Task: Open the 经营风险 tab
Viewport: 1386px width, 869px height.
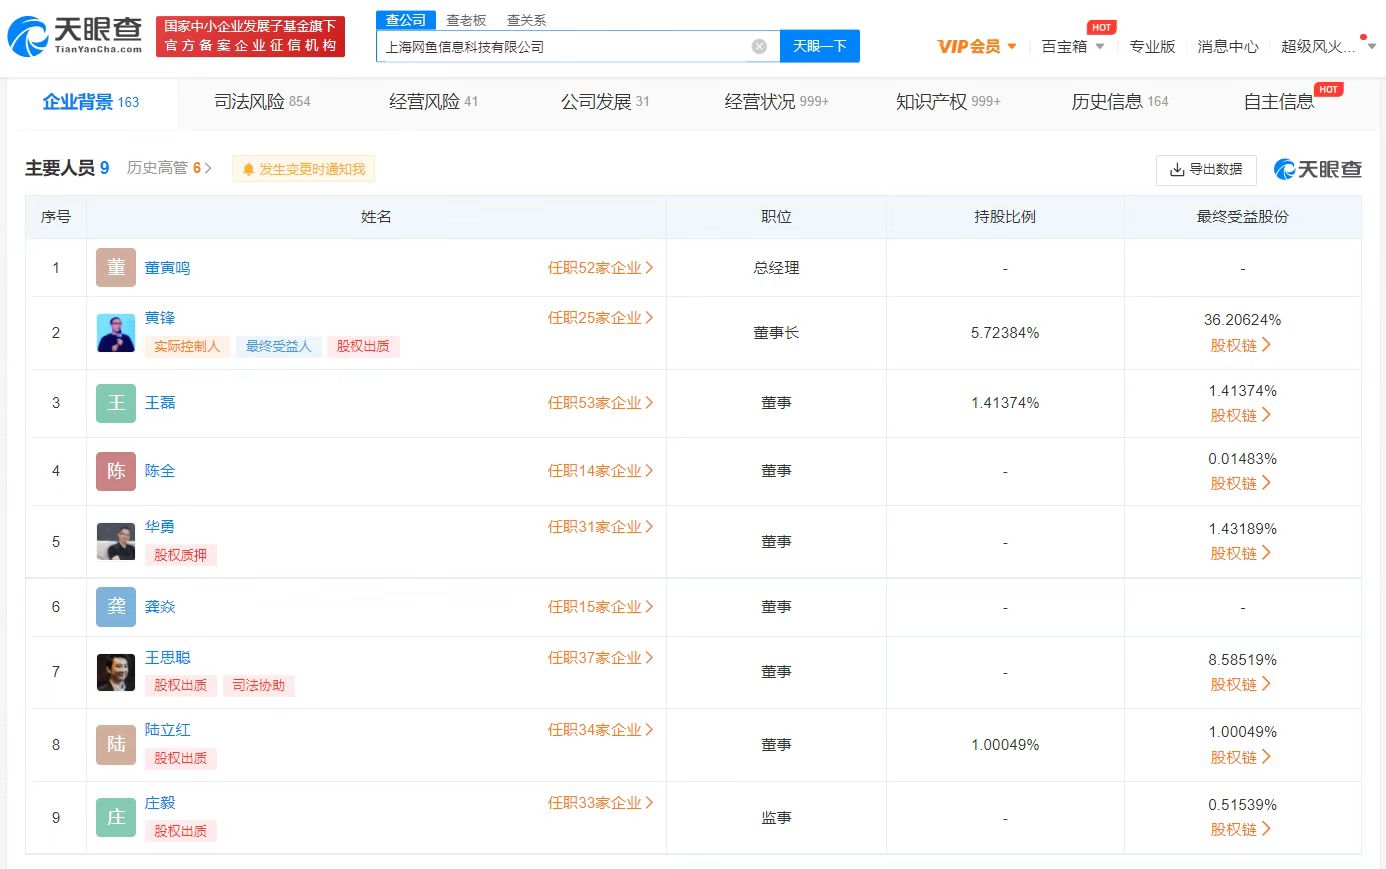Action: point(433,102)
